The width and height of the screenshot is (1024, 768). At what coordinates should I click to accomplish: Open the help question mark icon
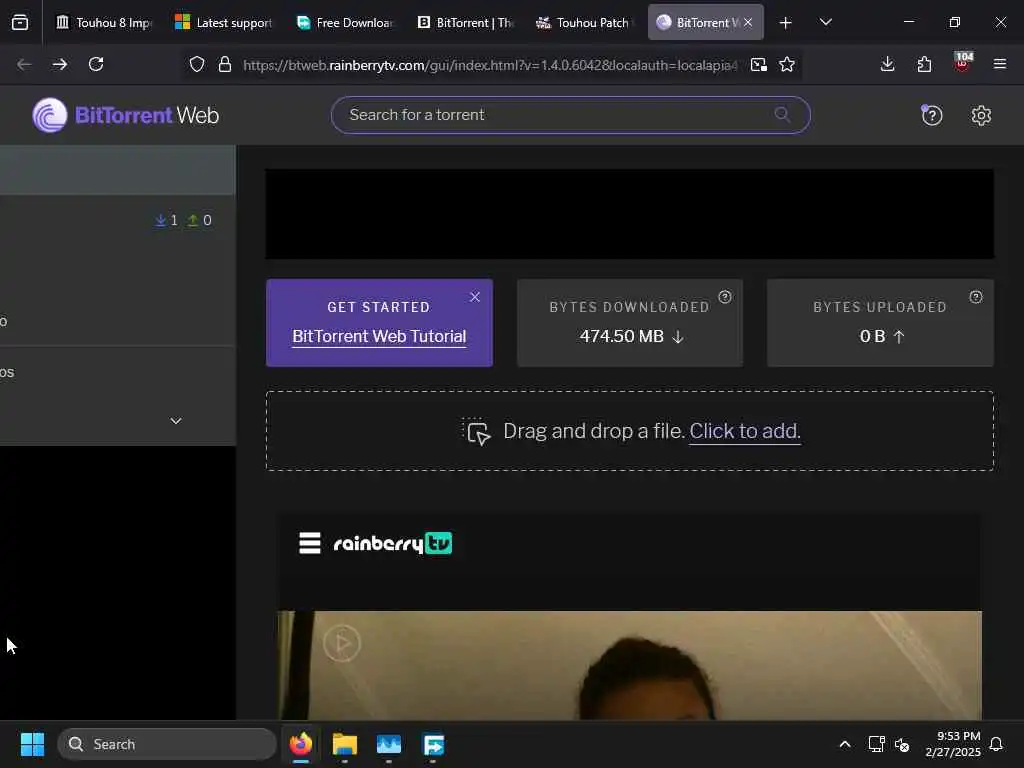[x=931, y=116]
